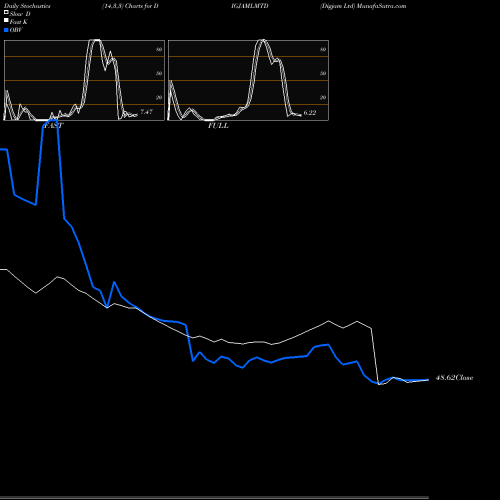Click the OBV legend label
Viewport: 500px width, 500px height.
click(16, 30)
